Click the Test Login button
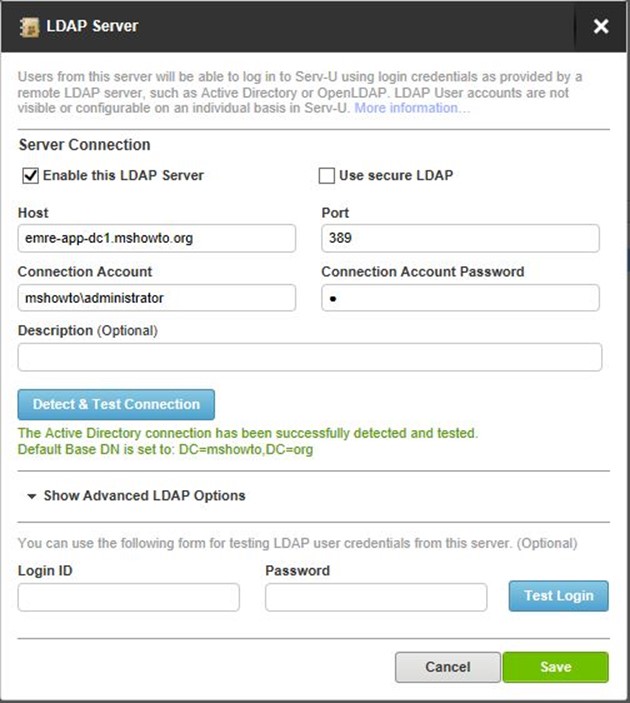Screen dimensions: 630x703 coord(559,596)
